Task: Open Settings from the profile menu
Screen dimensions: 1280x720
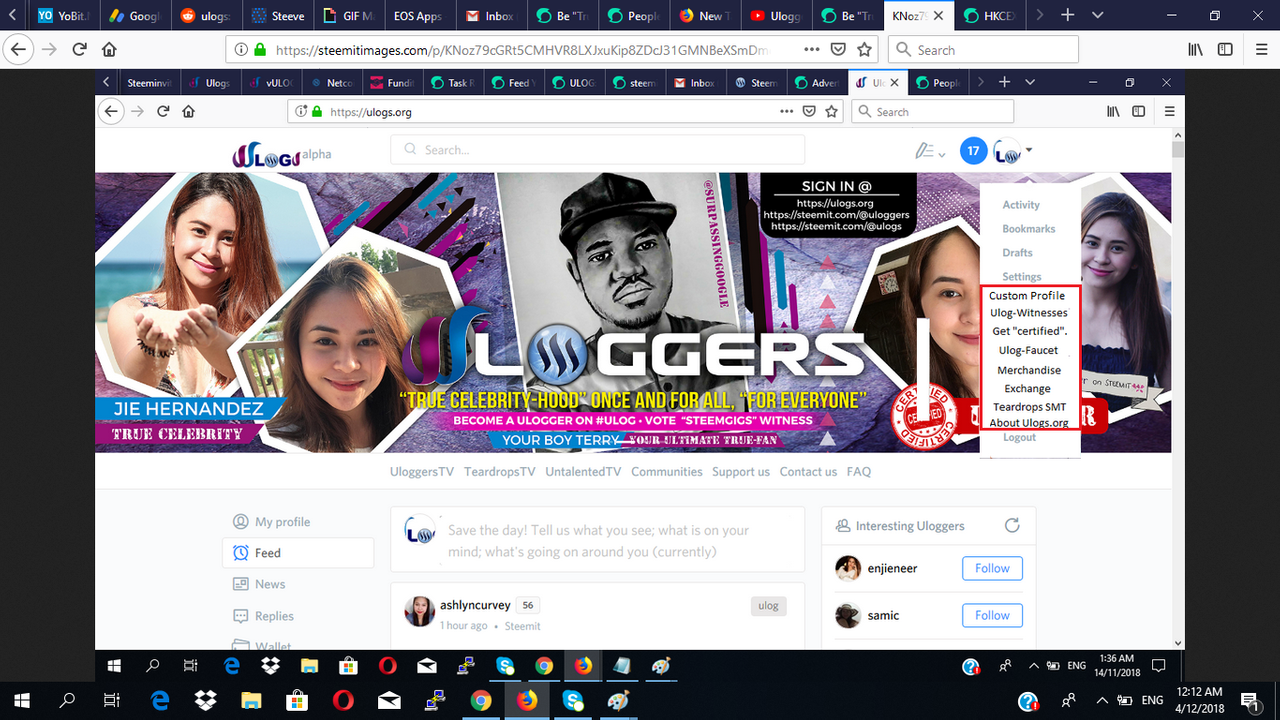Action: [x=1022, y=277]
